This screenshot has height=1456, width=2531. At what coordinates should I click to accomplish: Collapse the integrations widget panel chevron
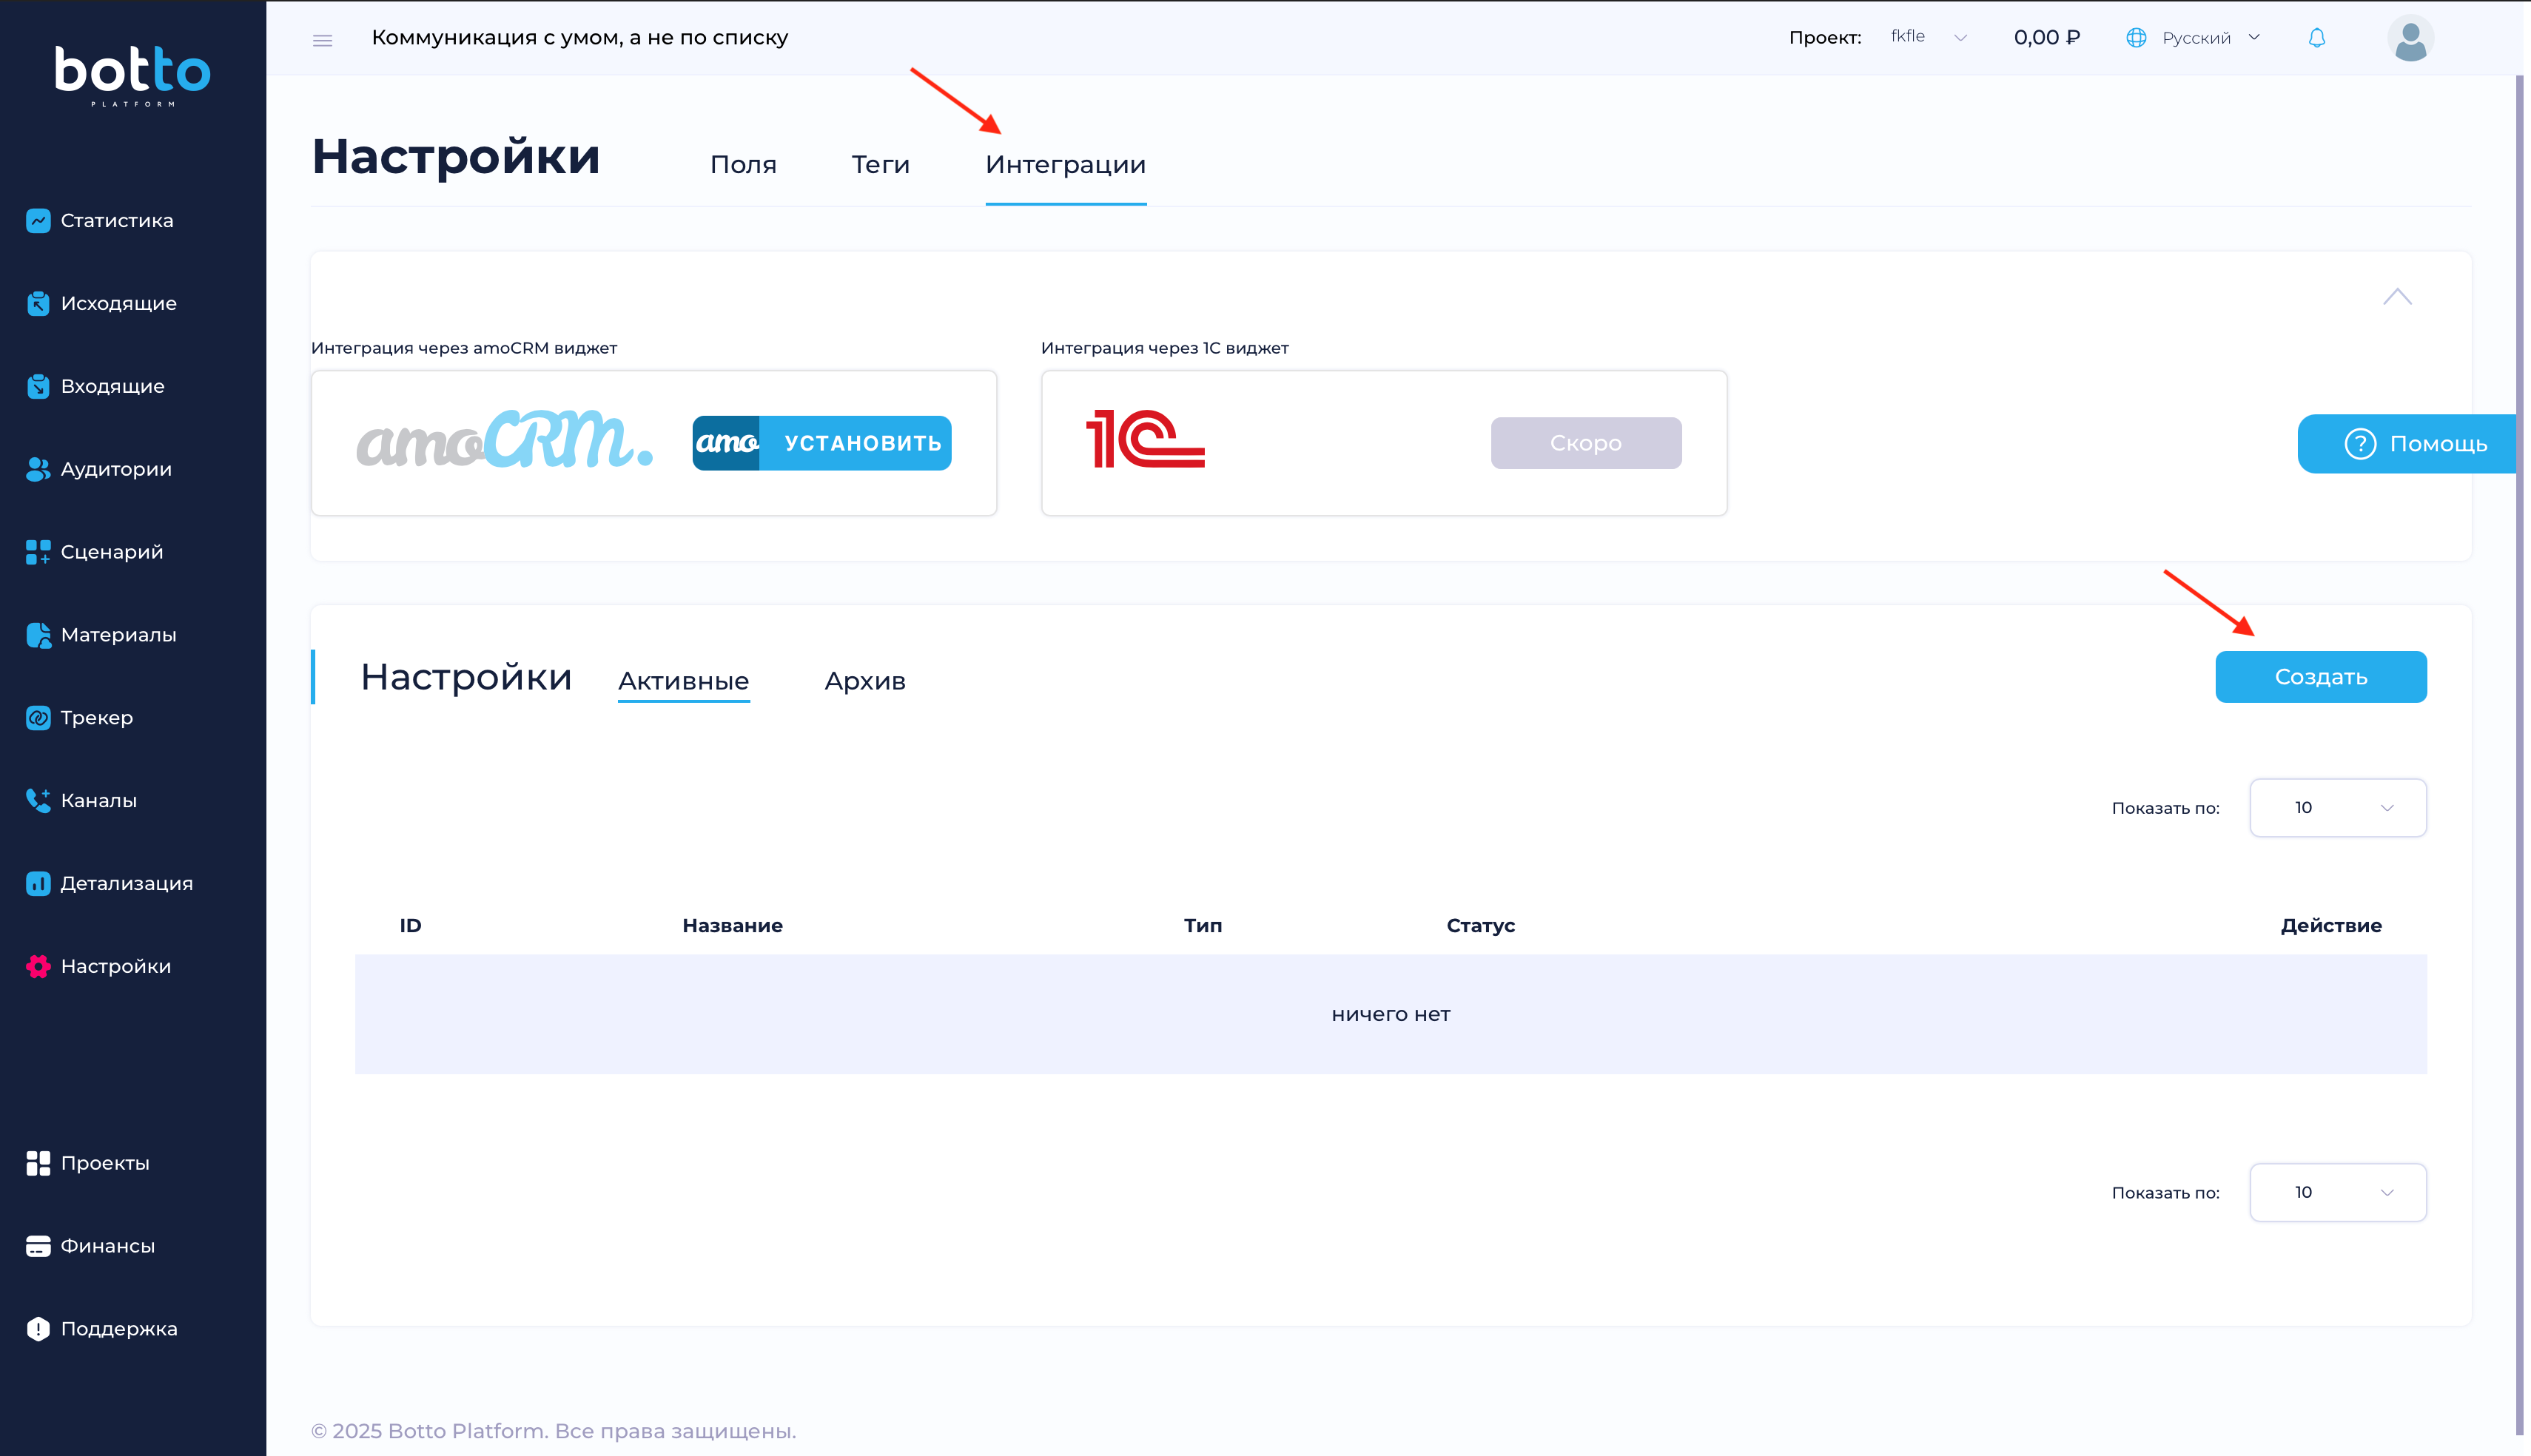pos(2396,297)
